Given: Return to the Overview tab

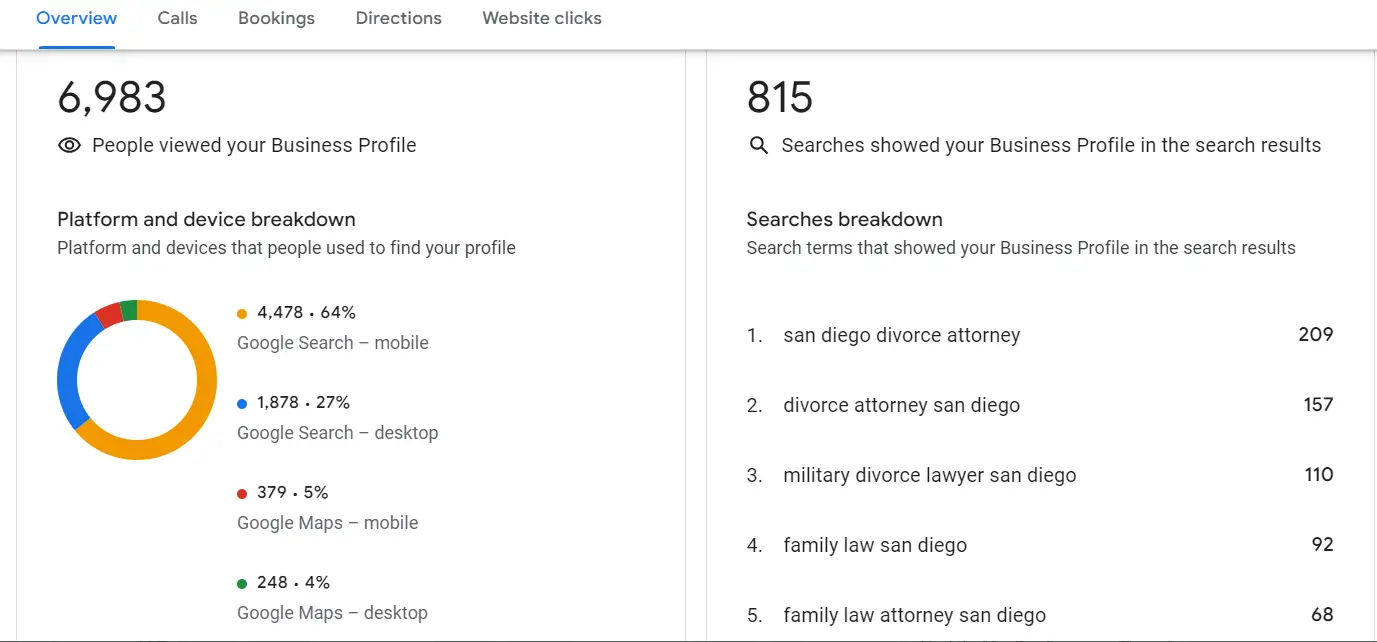Looking at the screenshot, I should coord(76,18).
